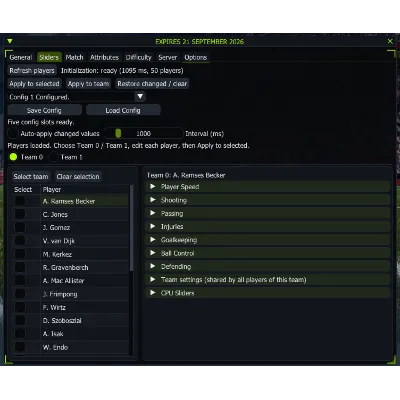The image size is (400, 400).
Task: Select player name M. Kerkez in list
Action: [x=57, y=254]
